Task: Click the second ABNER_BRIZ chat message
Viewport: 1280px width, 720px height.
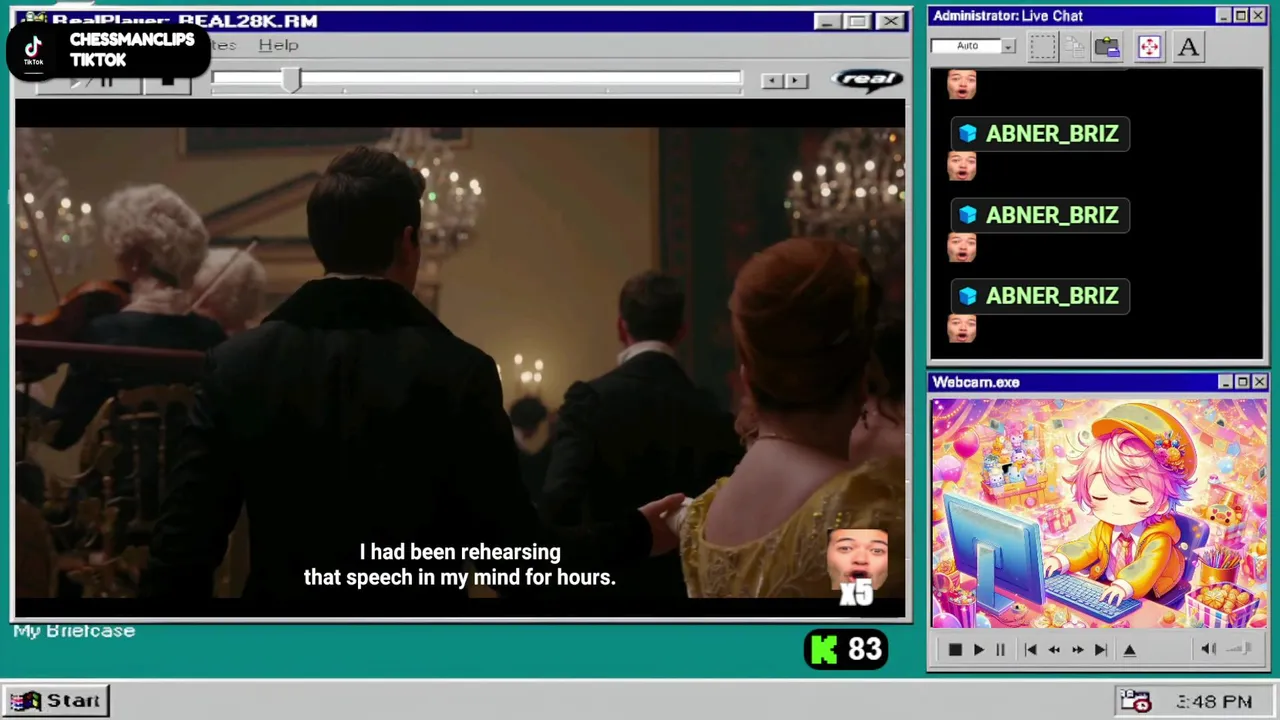Action: tap(1040, 215)
